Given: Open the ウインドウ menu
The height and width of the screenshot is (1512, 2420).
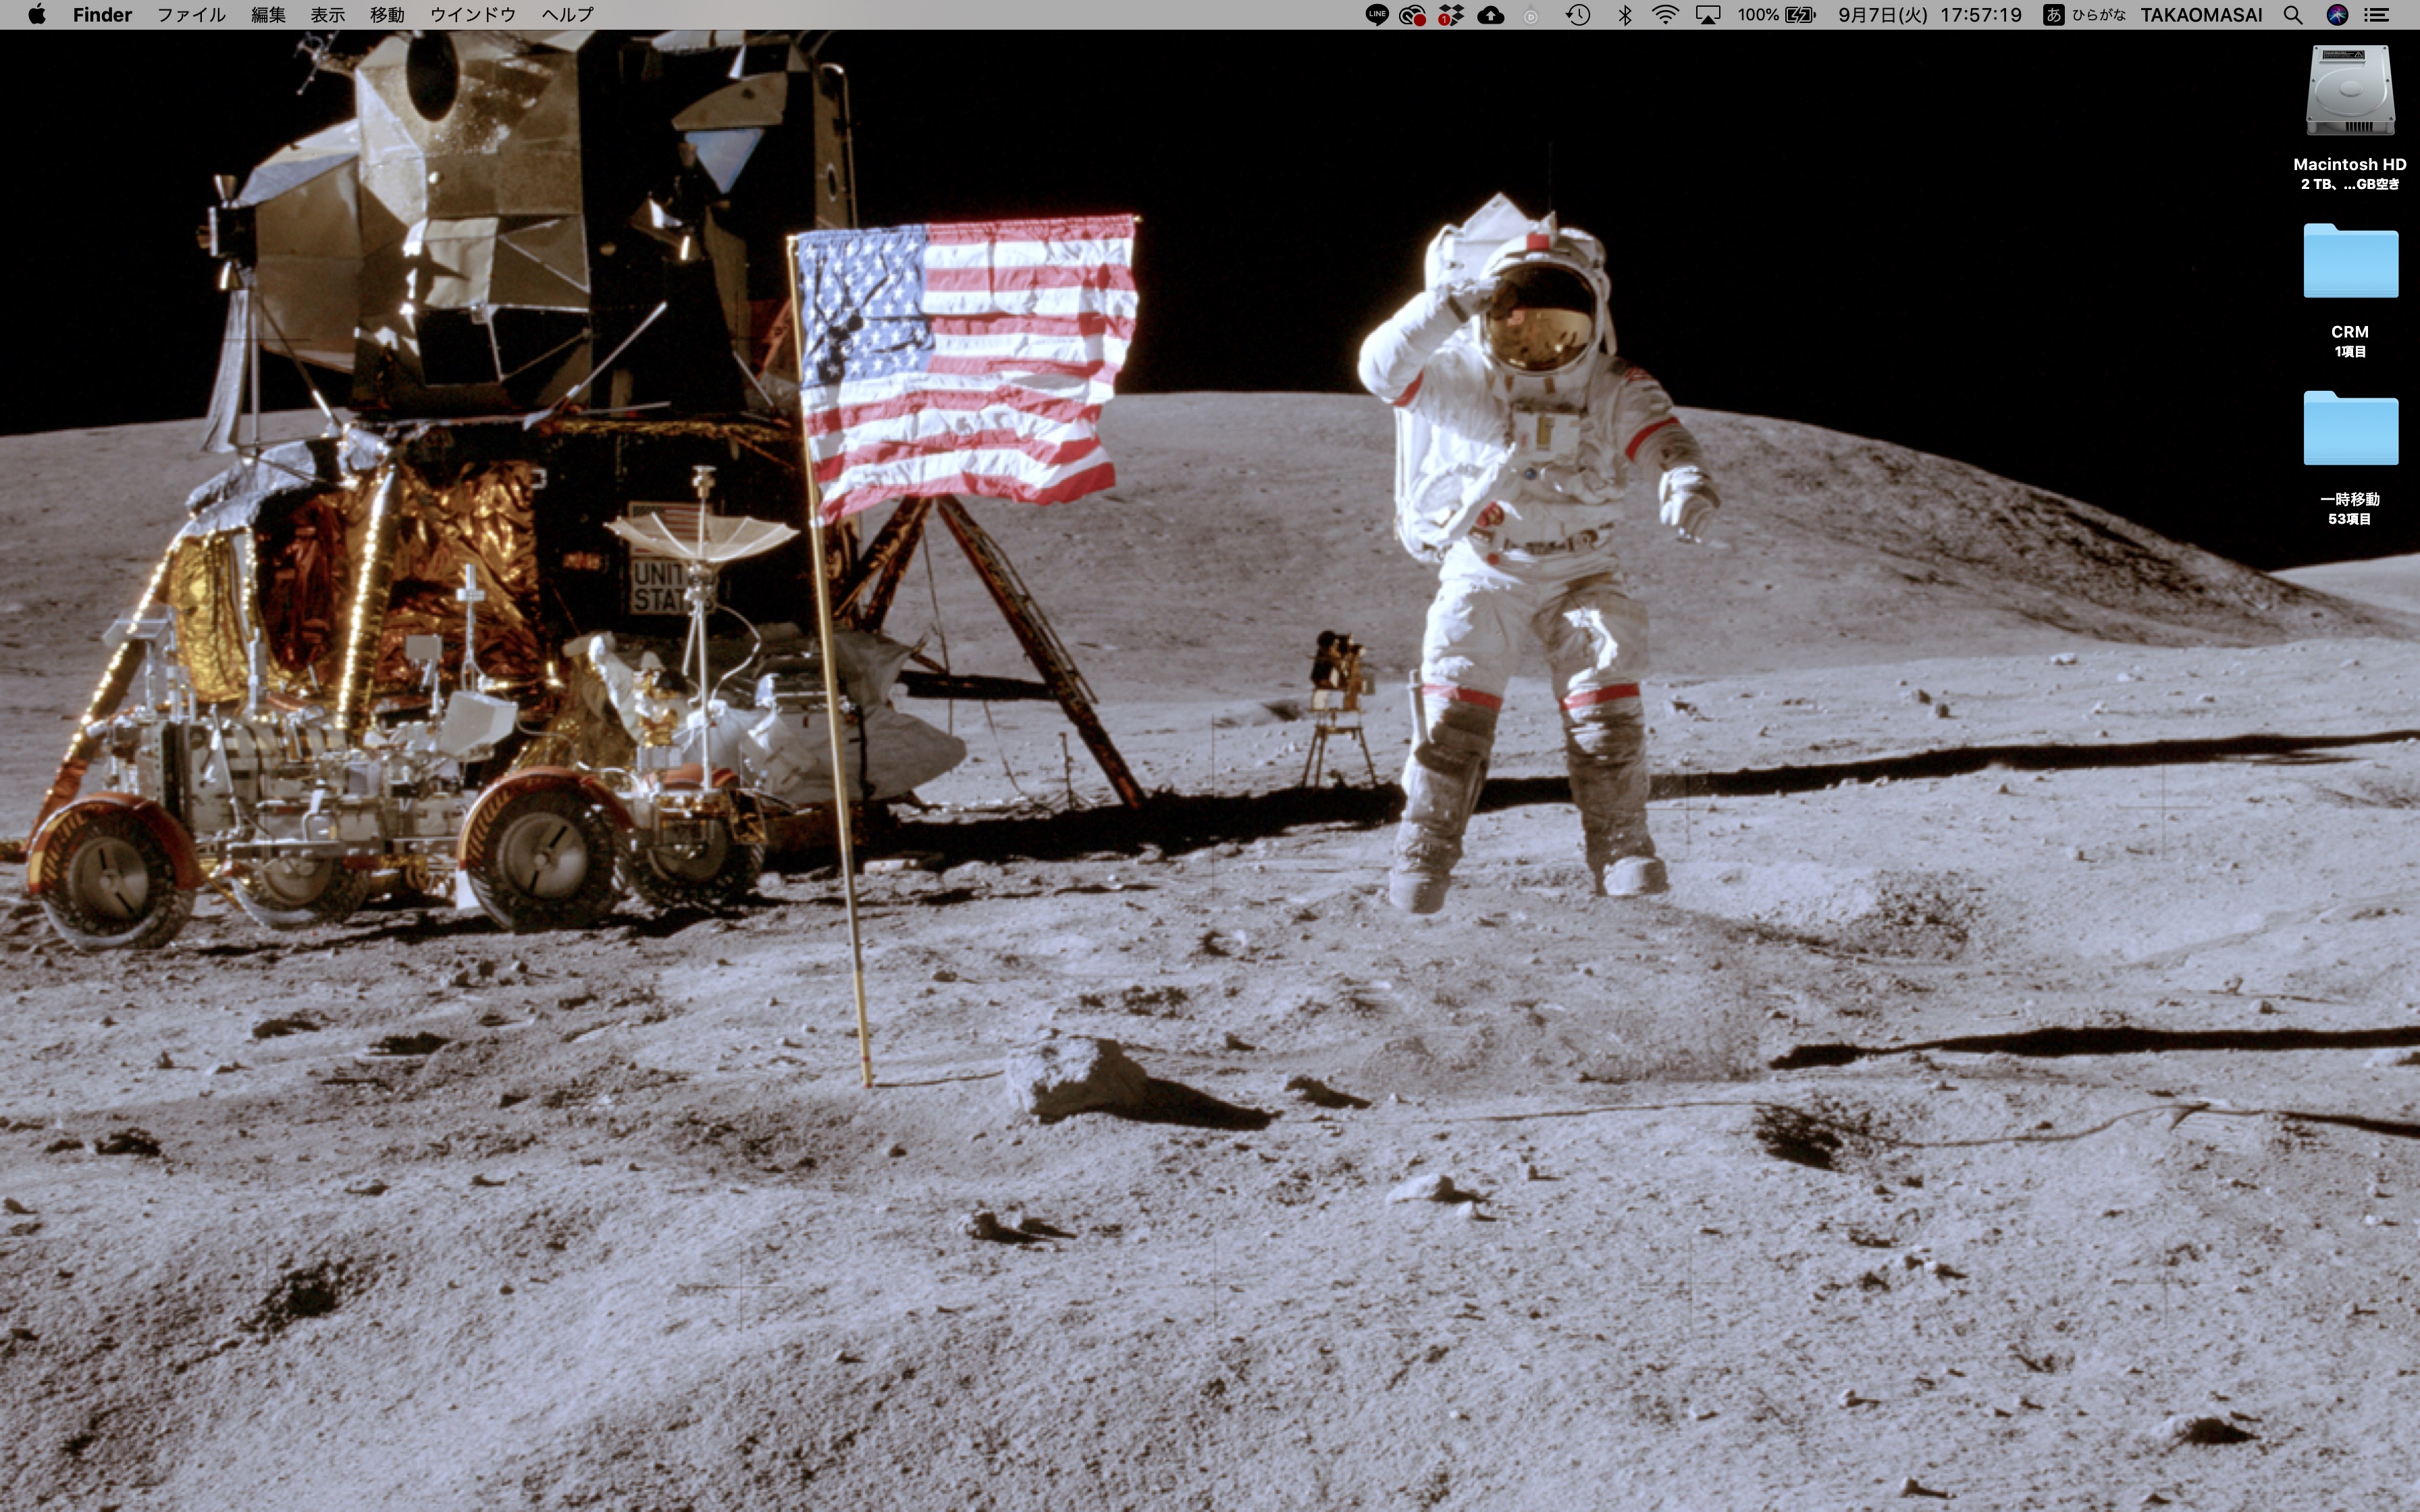Looking at the screenshot, I should 472,14.
